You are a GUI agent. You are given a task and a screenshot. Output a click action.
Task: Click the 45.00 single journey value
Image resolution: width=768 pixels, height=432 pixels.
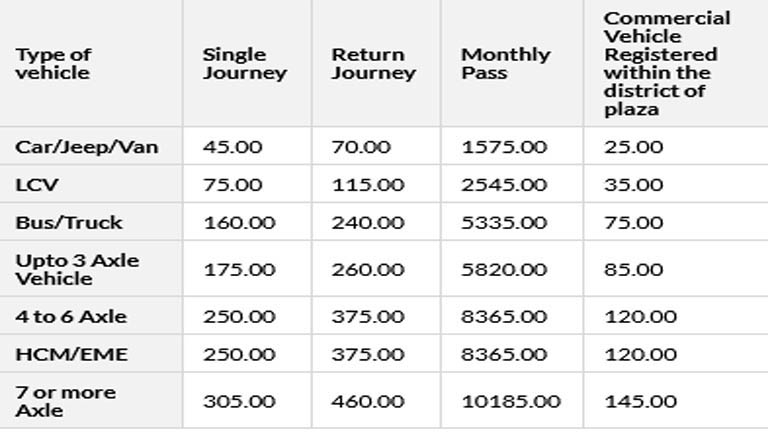(x=233, y=147)
